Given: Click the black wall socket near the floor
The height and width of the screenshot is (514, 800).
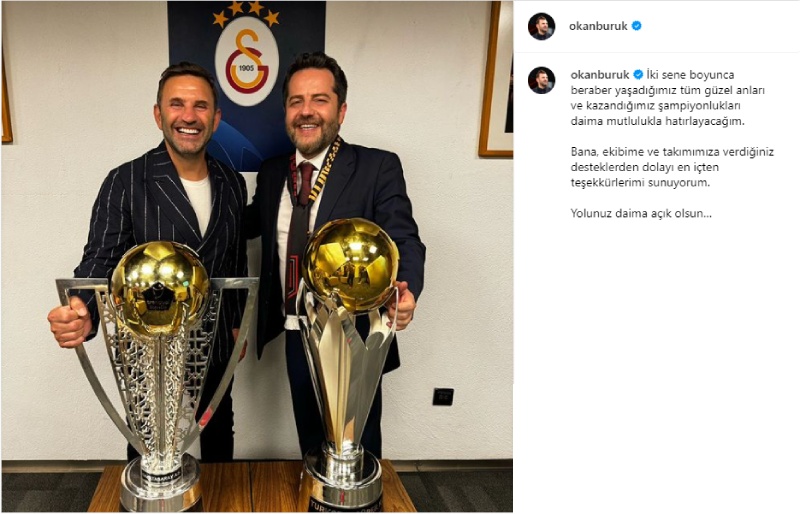Looking at the screenshot, I should pos(443,397).
